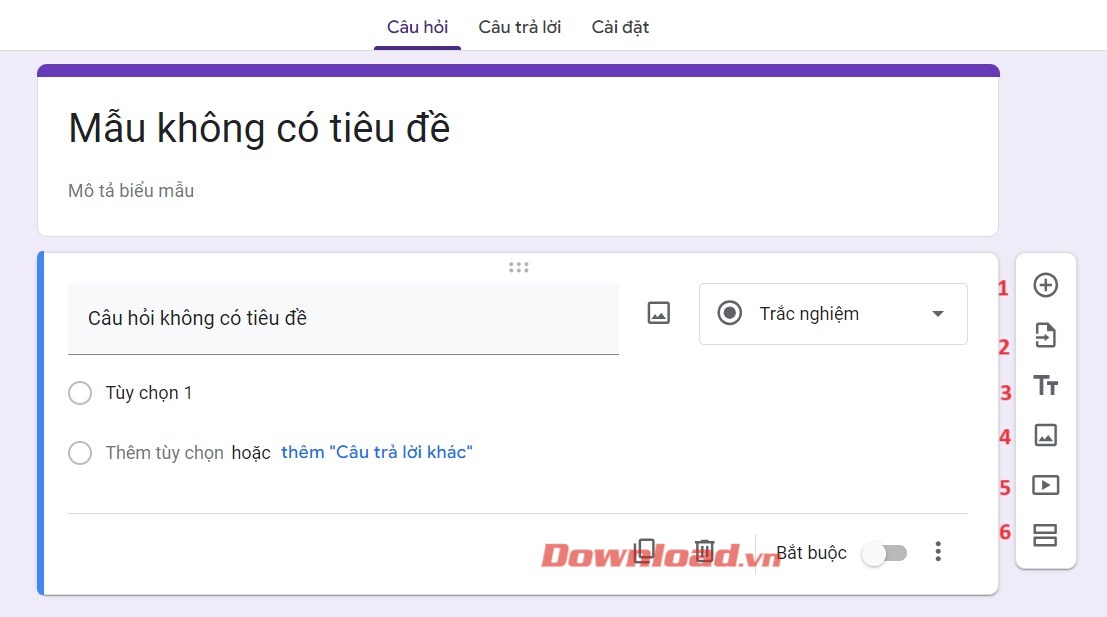Delete the question using the trash icon
1107x617 pixels.
coord(704,551)
